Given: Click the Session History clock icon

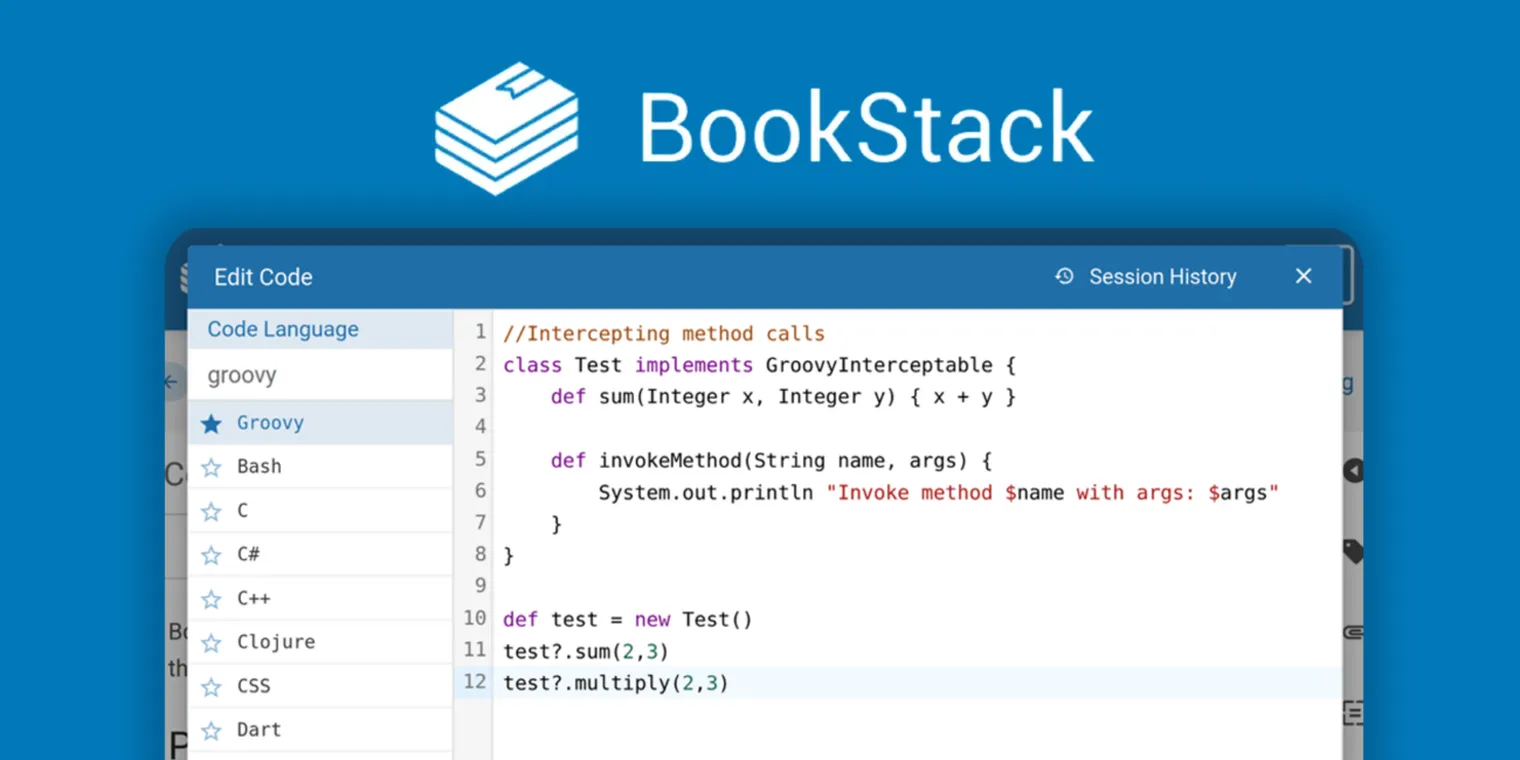Looking at the screenshot, I should 1062,276.
